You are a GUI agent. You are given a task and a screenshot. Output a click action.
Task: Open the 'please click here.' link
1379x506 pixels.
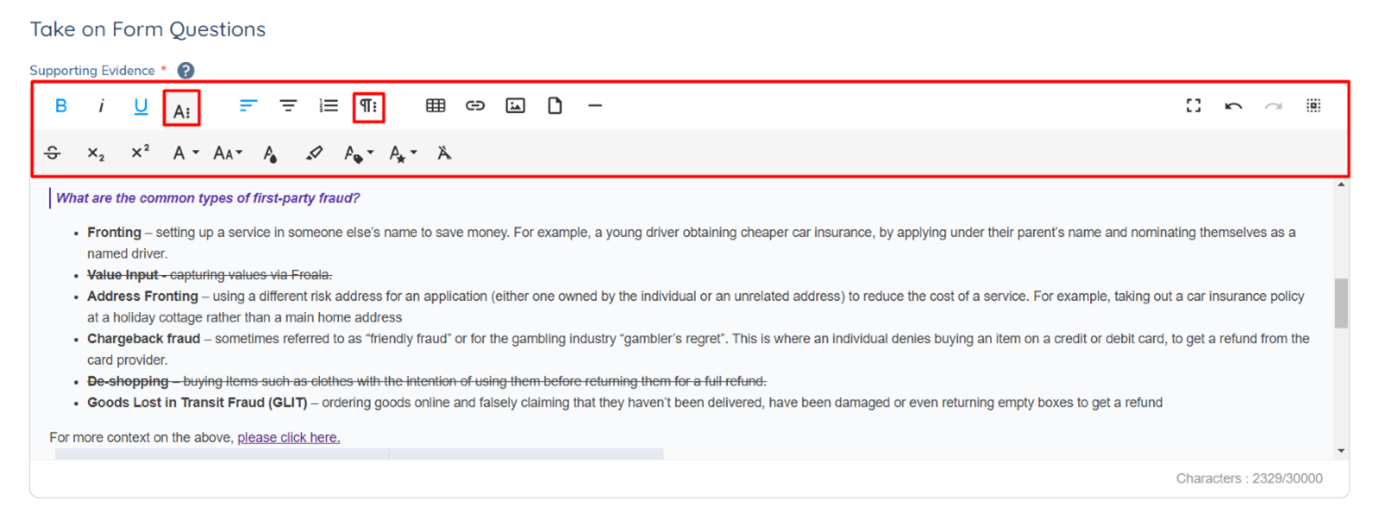click(x=288, y=437)
